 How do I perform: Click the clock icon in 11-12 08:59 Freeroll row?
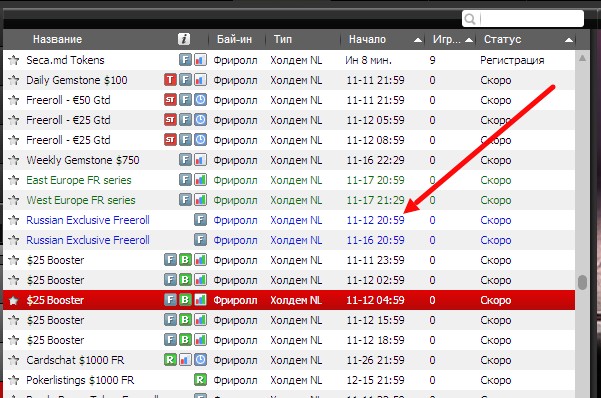coord(200,140)
